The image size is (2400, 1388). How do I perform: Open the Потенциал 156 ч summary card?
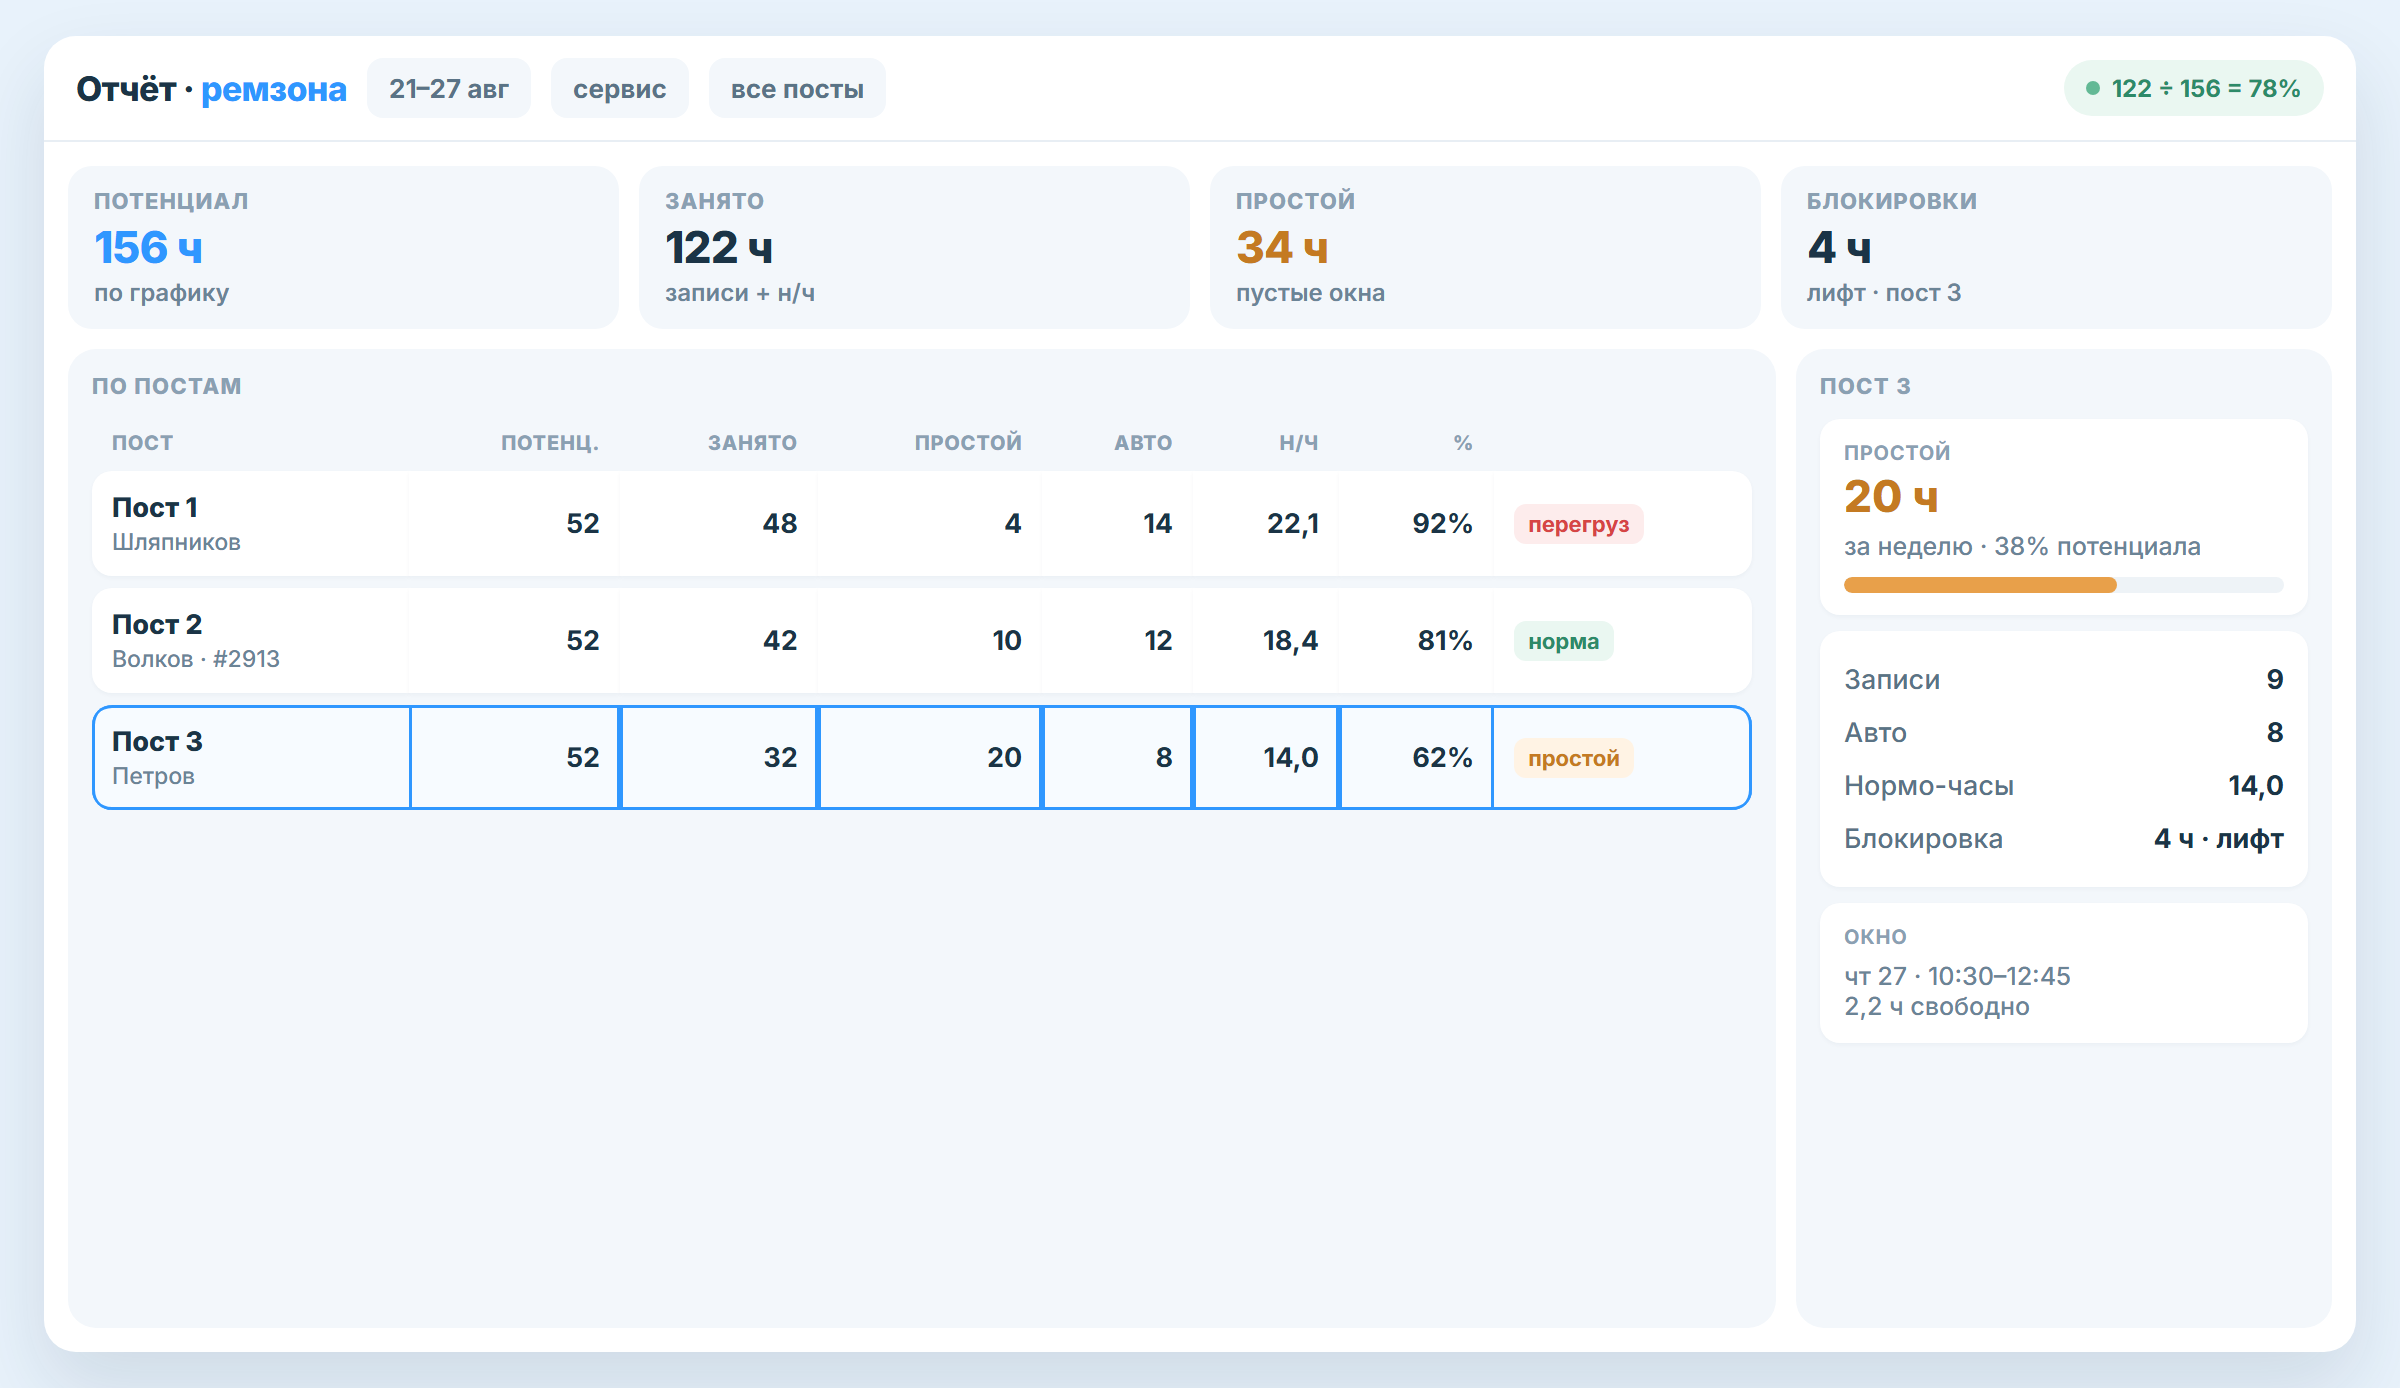(x=343, y=247)
